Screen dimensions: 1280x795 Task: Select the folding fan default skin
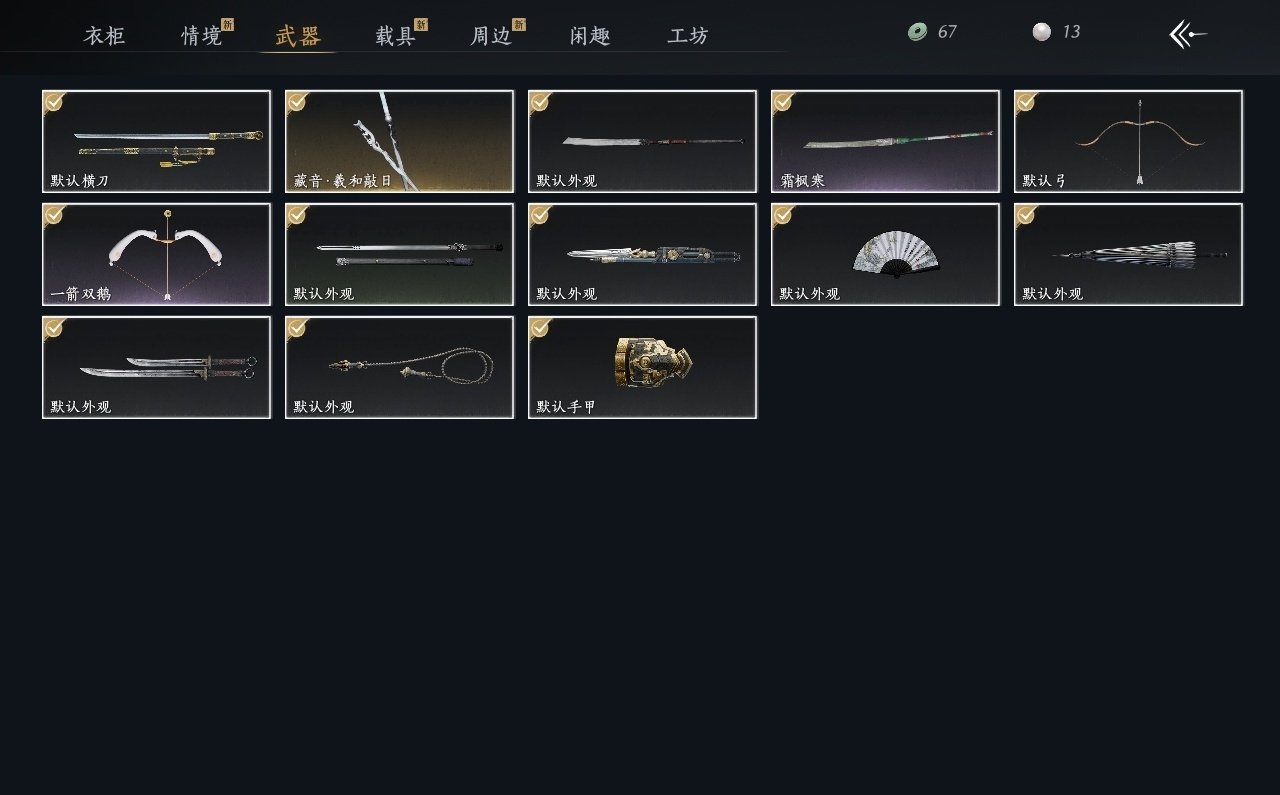click(x=885, y=254)
